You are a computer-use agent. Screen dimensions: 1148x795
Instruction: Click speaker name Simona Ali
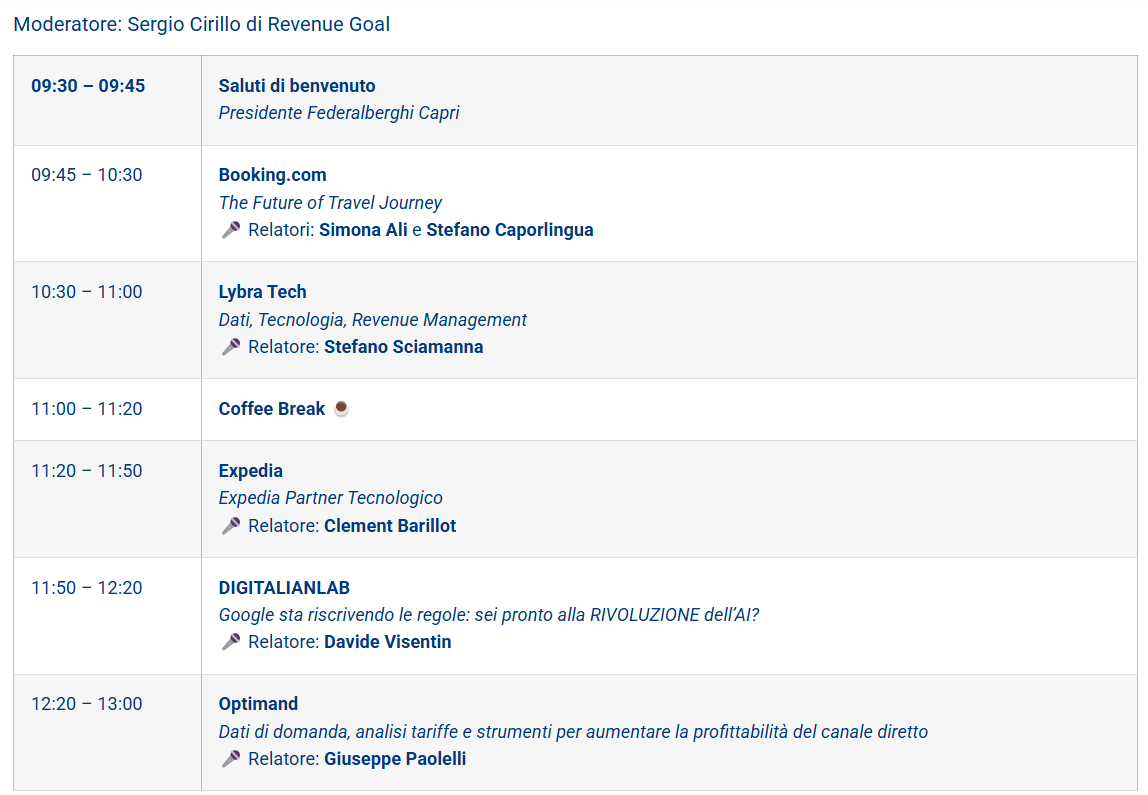pos(363,230)
